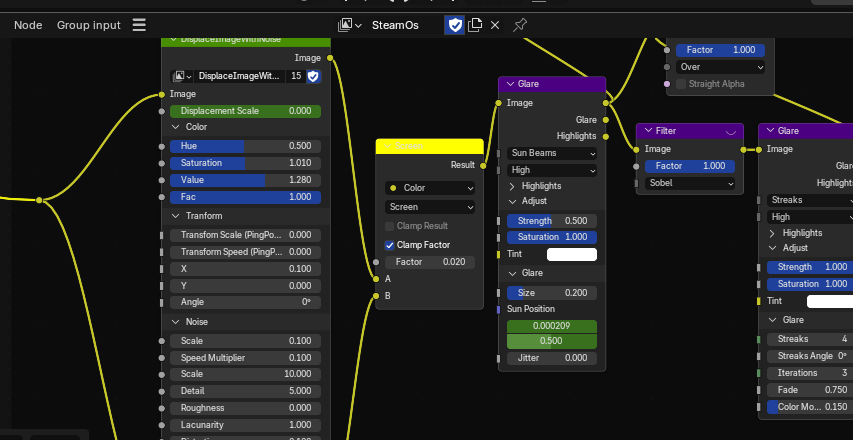Image resolution: width=853 pixels, height=440 pixels.
Task: Click the Displacement Scale slider
Action: [245, 111]
